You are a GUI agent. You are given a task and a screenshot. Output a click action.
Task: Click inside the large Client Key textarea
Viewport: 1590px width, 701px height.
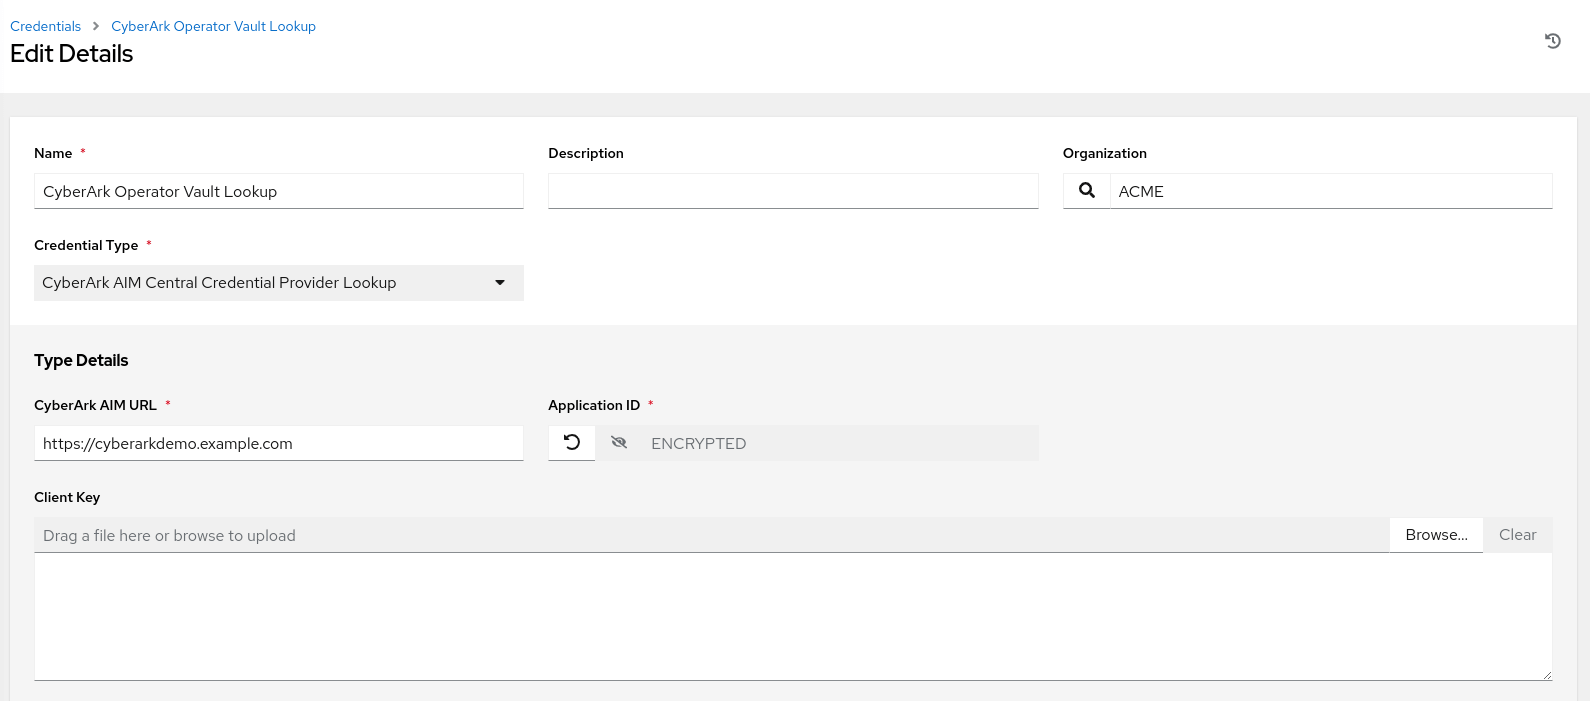tap(792, 616)
